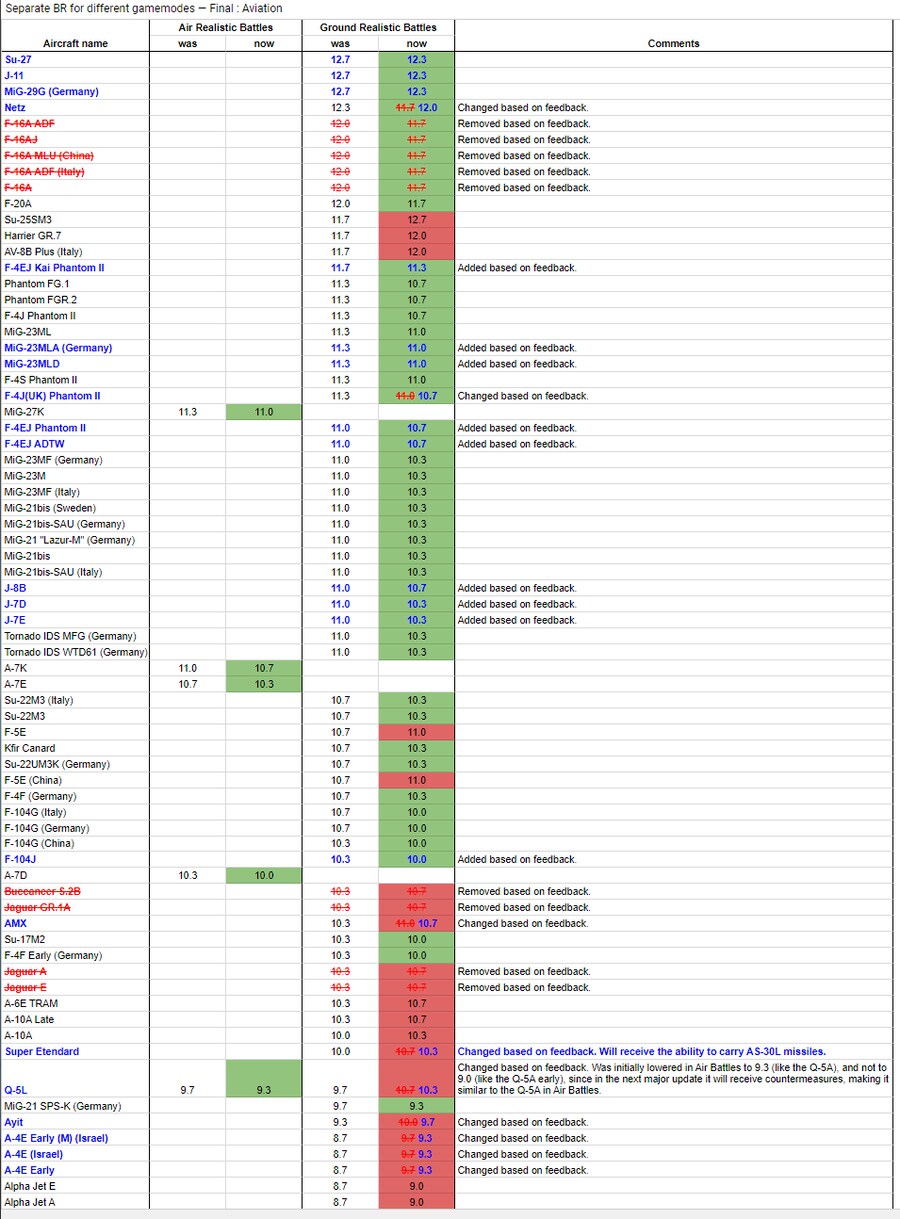Select the "F-4S Phantom II" name cell
The image size is (900, 1219).
(x=75, y=380)
